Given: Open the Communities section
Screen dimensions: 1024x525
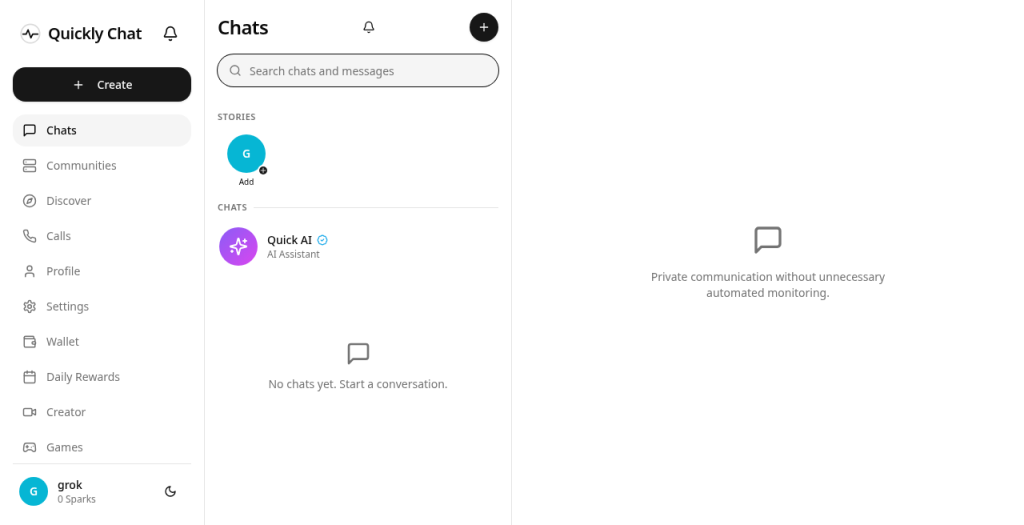Looking at the screenshot, I should pyautogui.click(x=102, y=165).
